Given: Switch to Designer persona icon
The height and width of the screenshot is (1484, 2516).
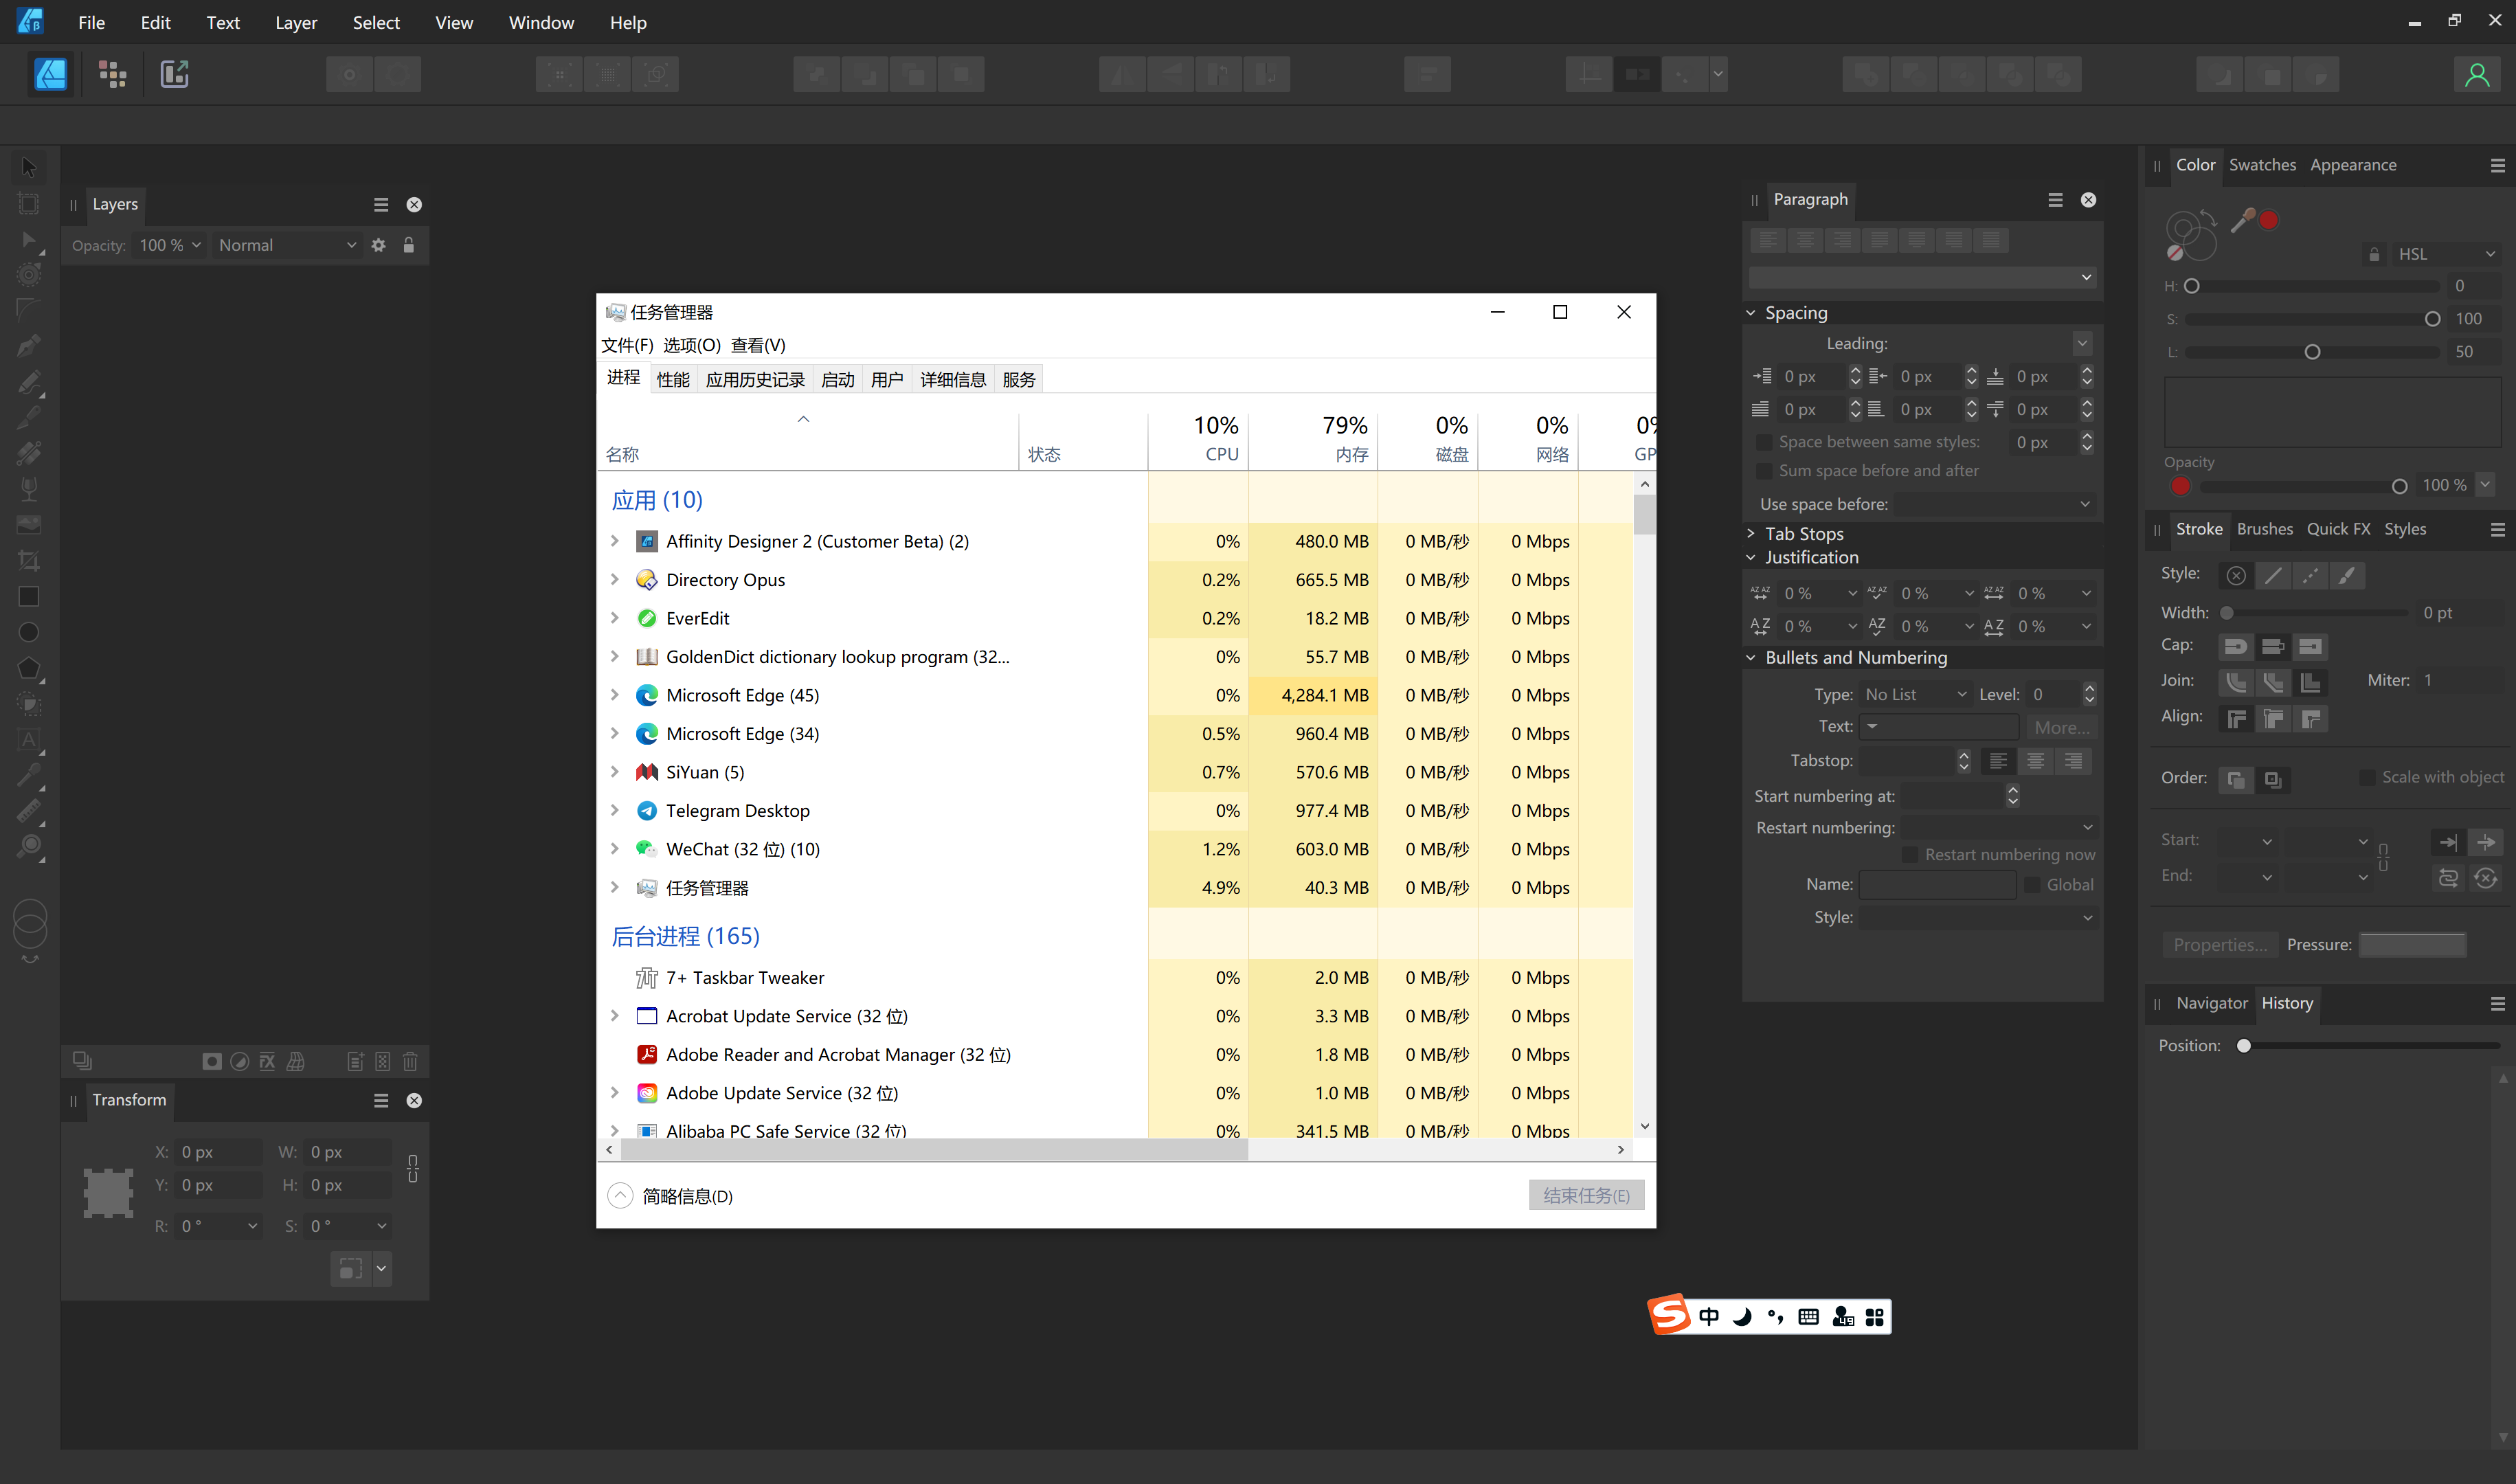Looking at the screenshot, I should click(x=51, y=74).
